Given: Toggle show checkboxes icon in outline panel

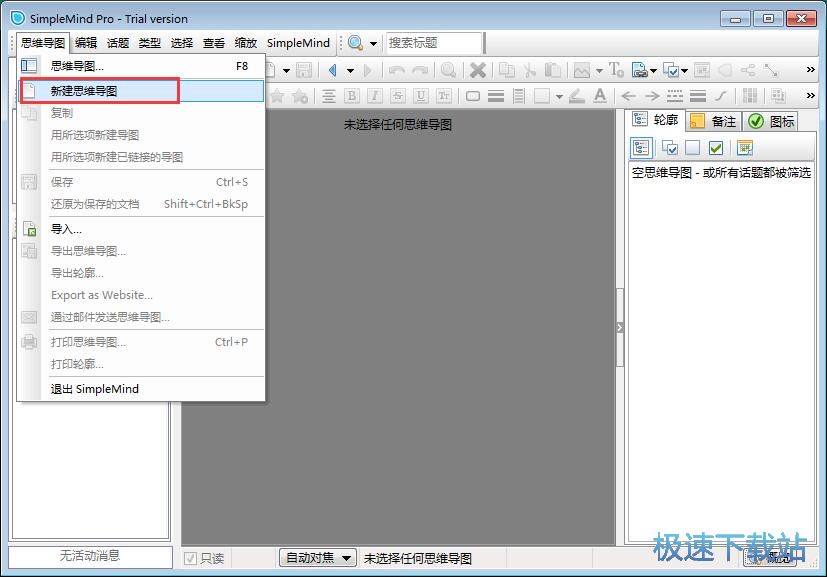Looking at the screenshot, I should (670, 148).
